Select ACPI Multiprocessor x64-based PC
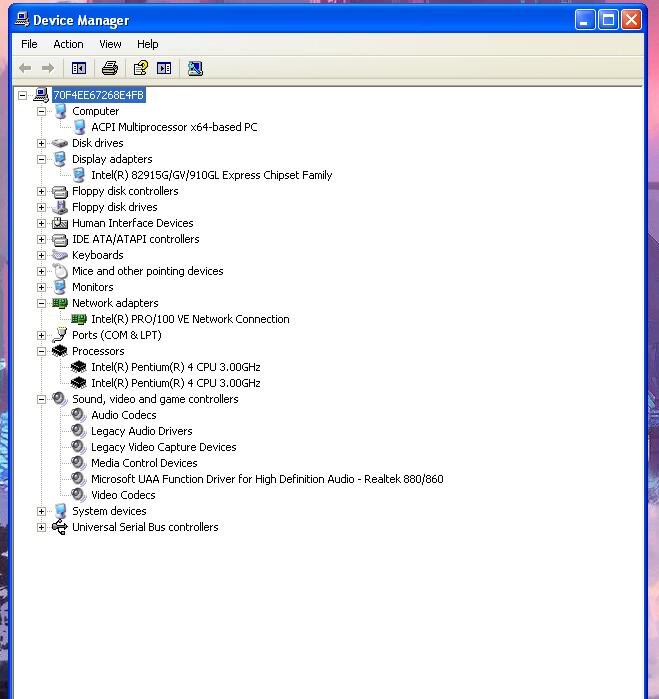The image size is (659, 699). [x=174, y=127]
